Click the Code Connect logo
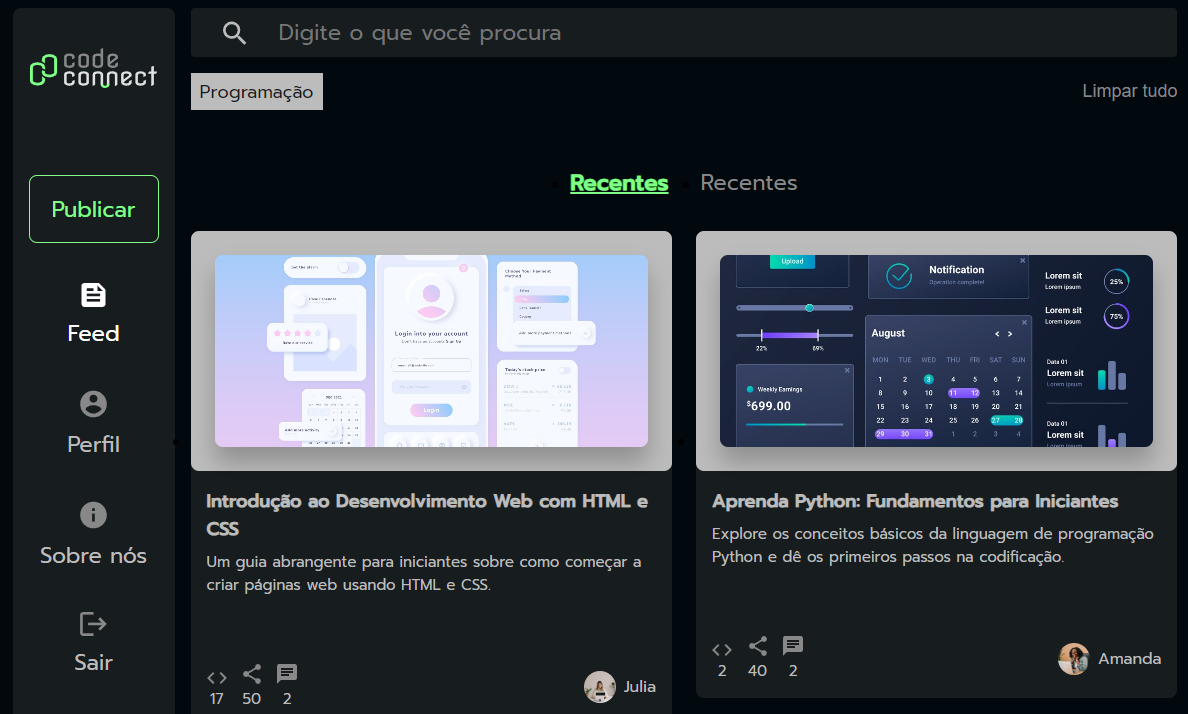The width and height of the screenshot is (1188, 714). pos(93,69)
